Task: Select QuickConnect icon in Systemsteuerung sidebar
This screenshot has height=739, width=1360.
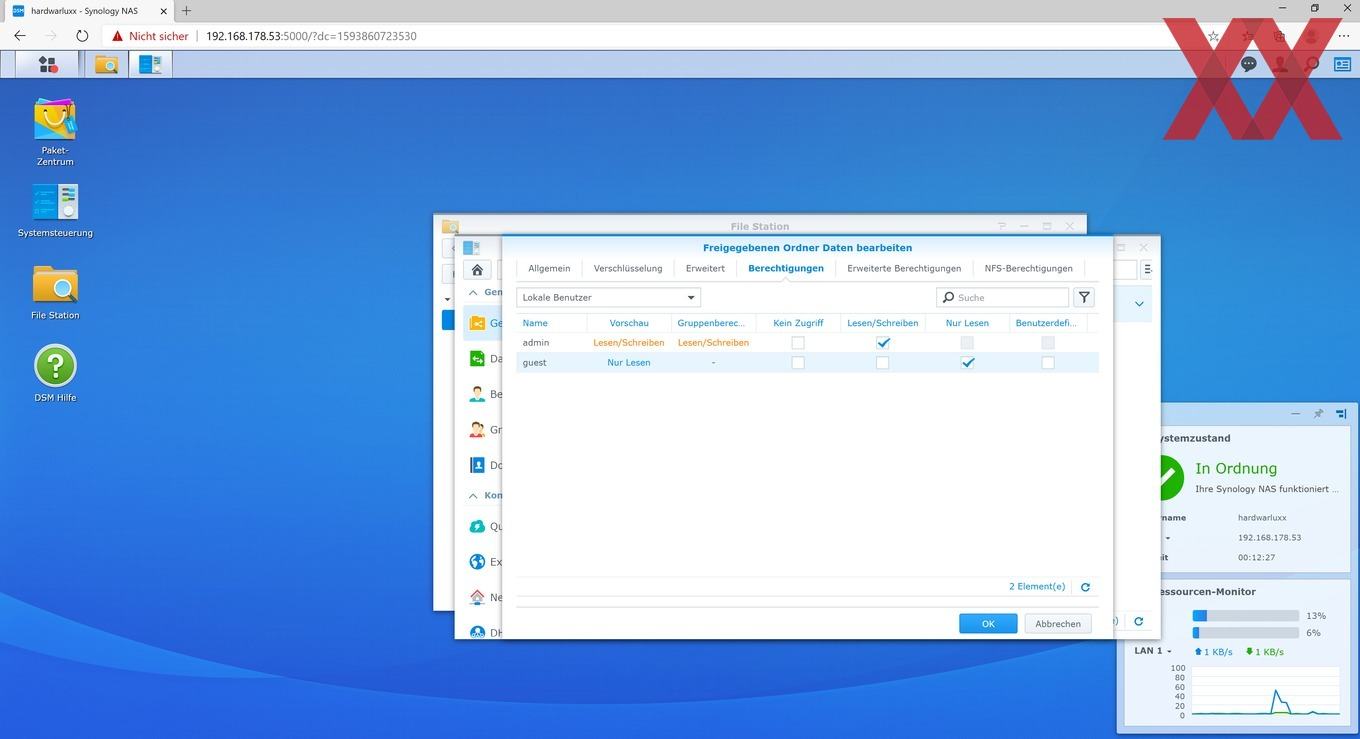Action: pyautogui.click(x=477, y=526)
